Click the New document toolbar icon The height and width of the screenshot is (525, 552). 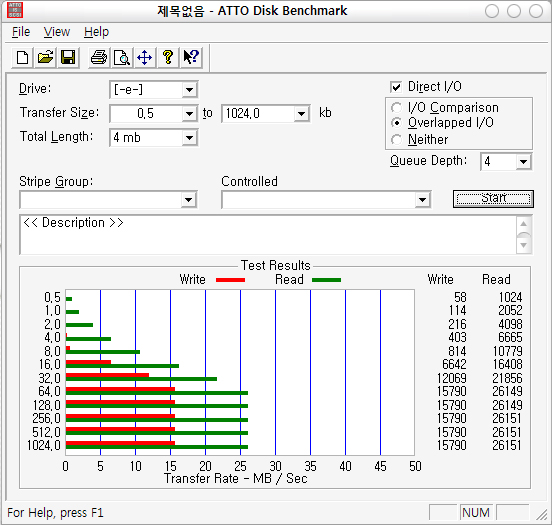23,57
